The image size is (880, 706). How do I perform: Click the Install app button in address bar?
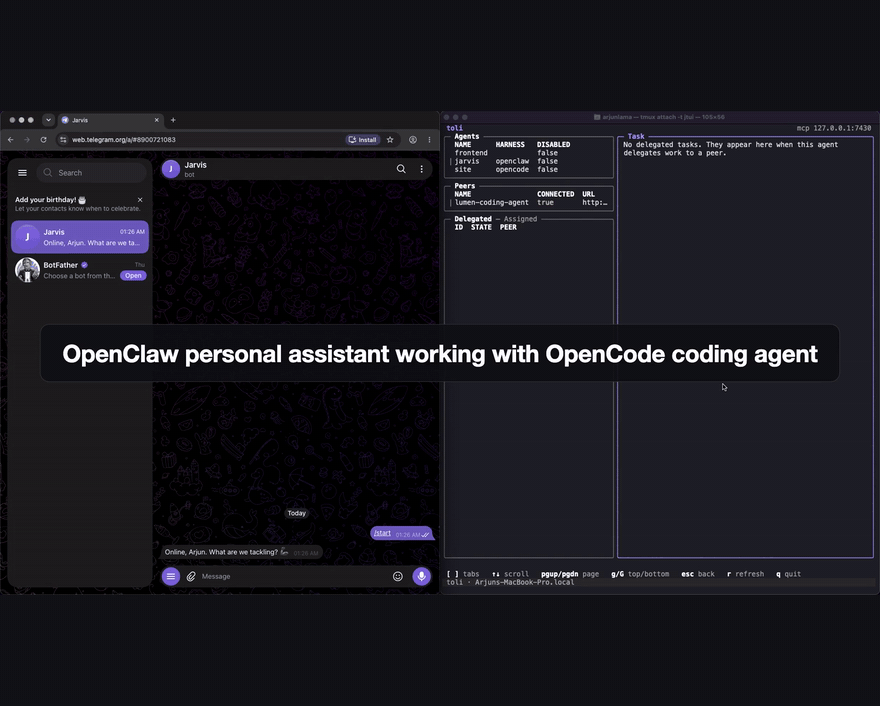363,140
